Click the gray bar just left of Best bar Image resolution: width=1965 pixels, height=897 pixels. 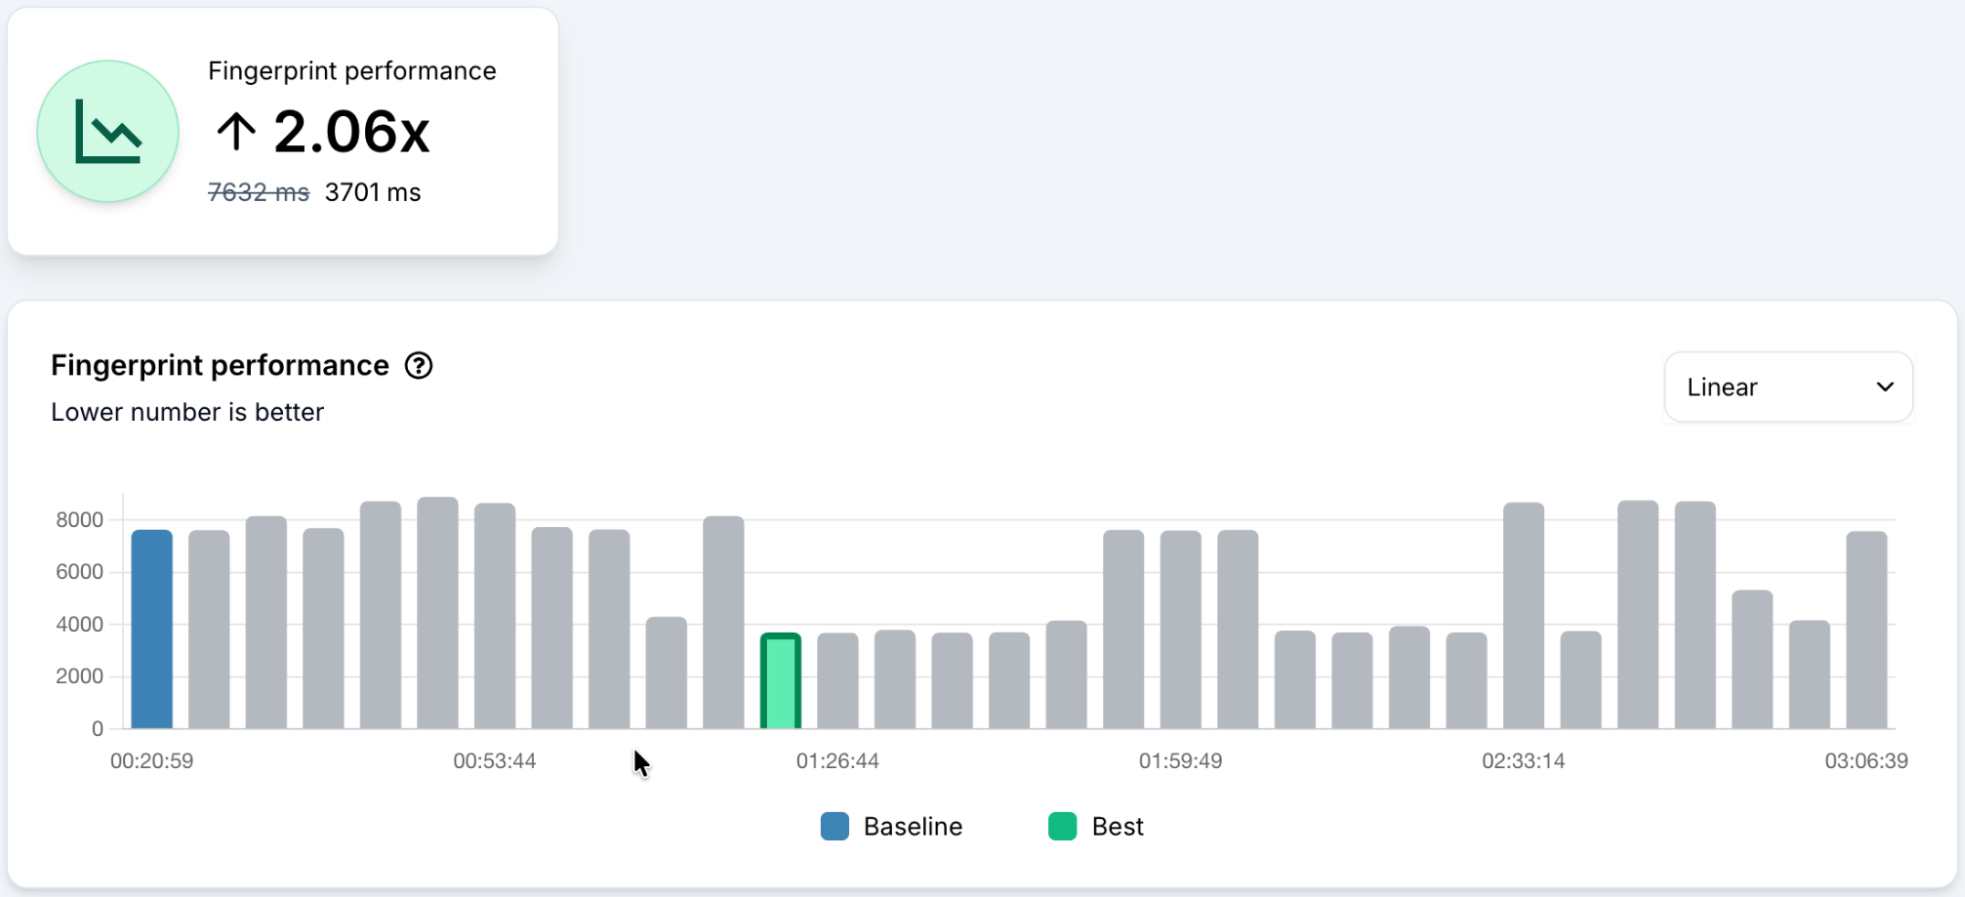click(x=723, y=622)
